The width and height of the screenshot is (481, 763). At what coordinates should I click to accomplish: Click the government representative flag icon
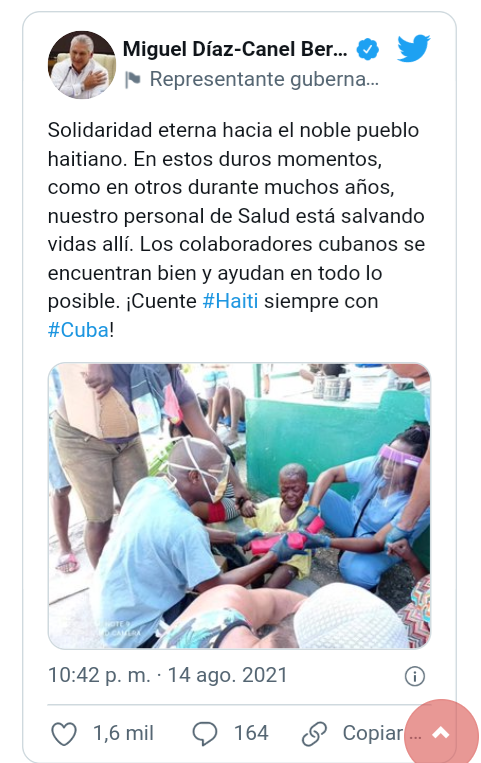132,79
